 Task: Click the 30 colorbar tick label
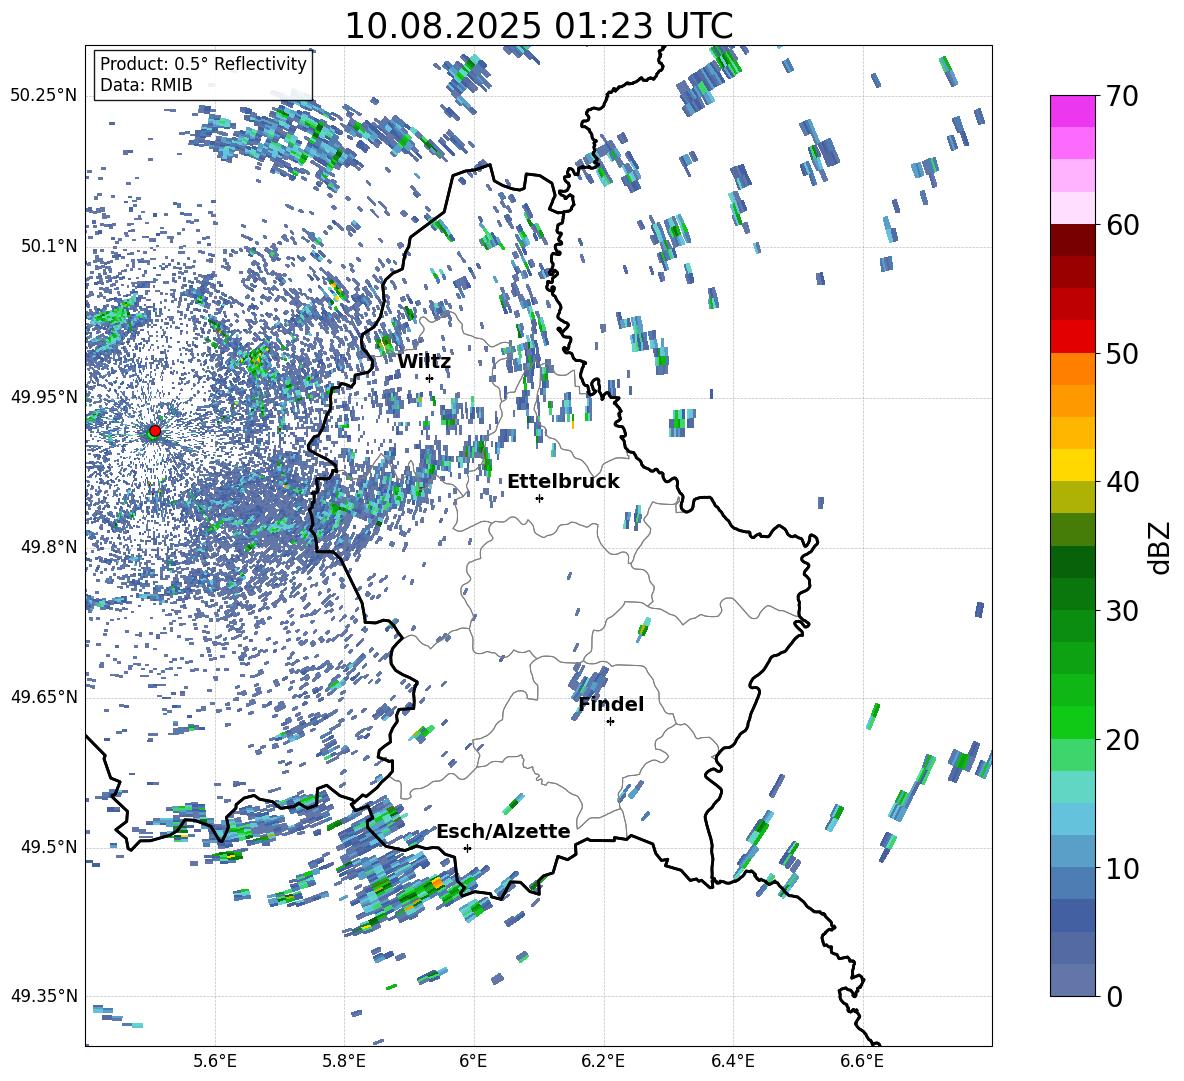(1122, 611)
